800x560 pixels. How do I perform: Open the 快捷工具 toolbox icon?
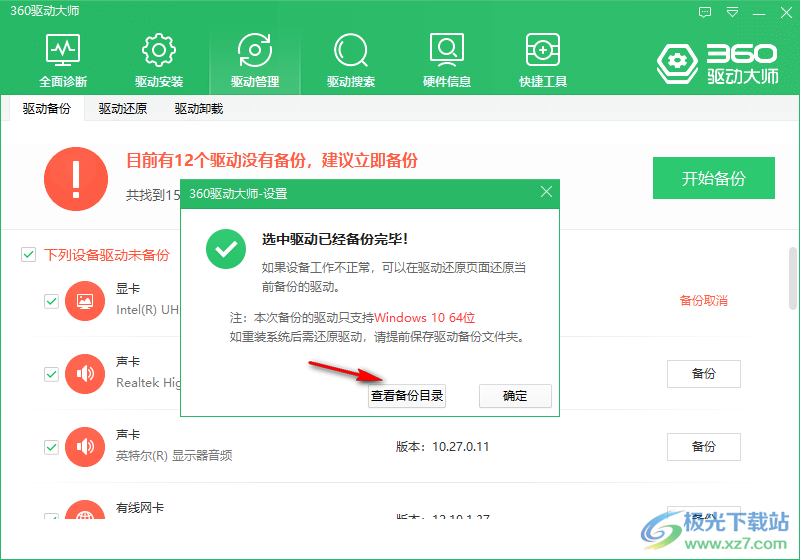[543, 60]
